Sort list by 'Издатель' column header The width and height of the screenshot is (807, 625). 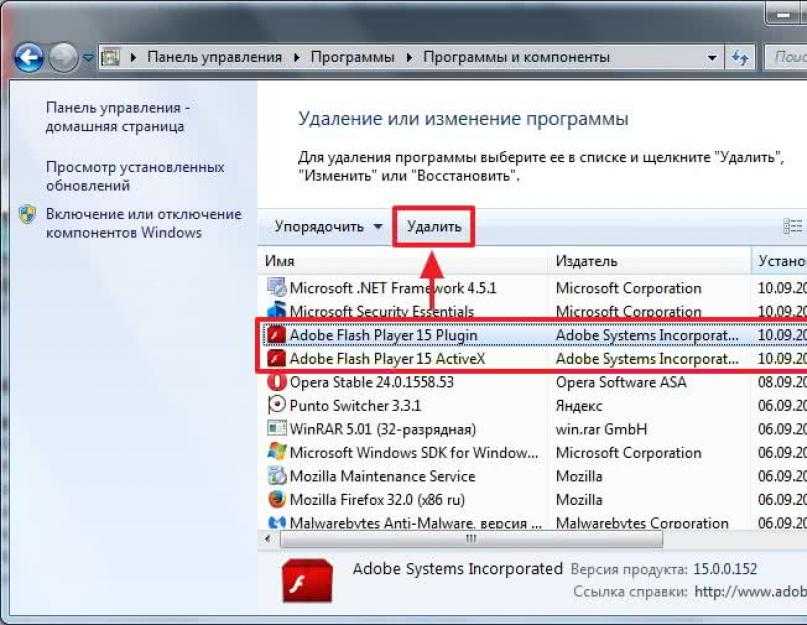point(648,261)
